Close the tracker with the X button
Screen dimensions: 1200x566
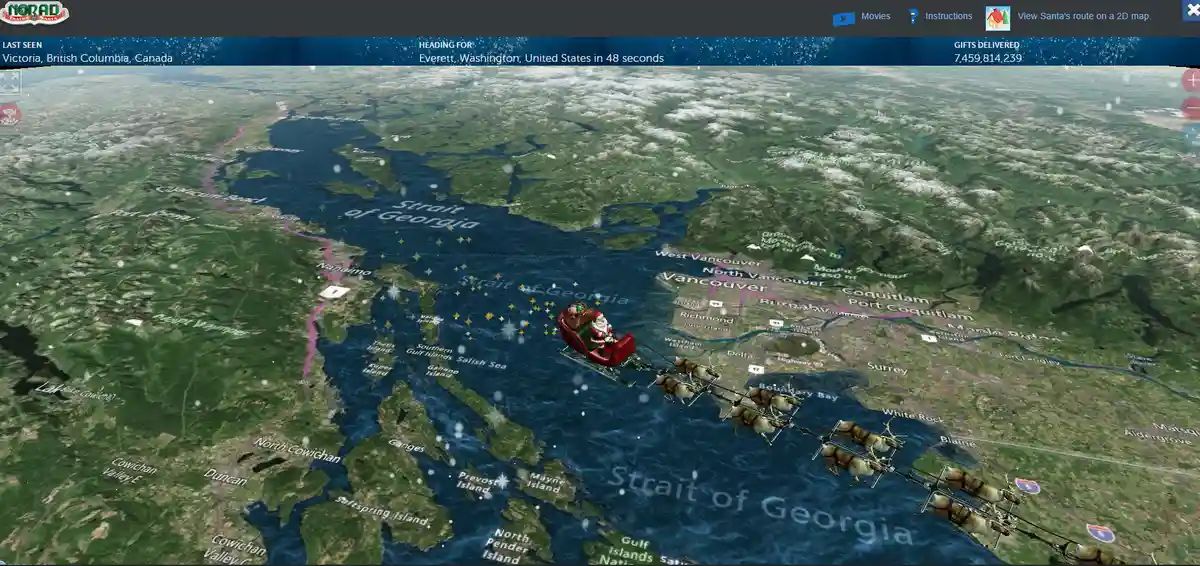tap(1190, 10)
